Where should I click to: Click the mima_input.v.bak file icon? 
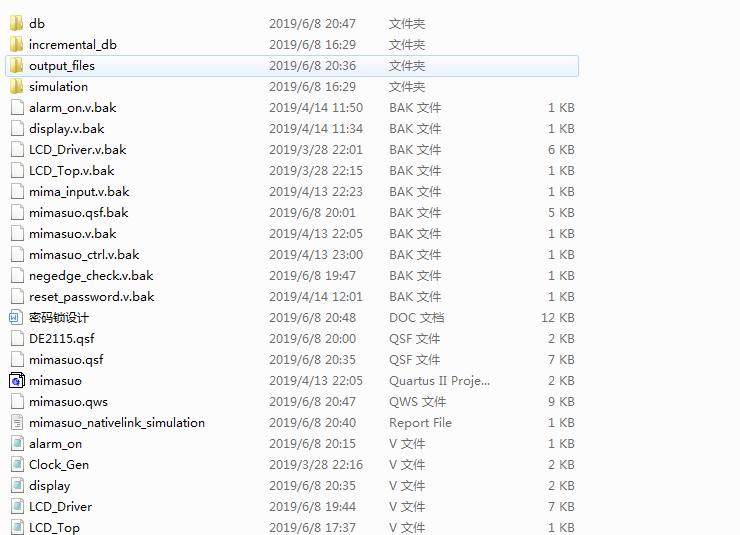(x=17, y=192)
